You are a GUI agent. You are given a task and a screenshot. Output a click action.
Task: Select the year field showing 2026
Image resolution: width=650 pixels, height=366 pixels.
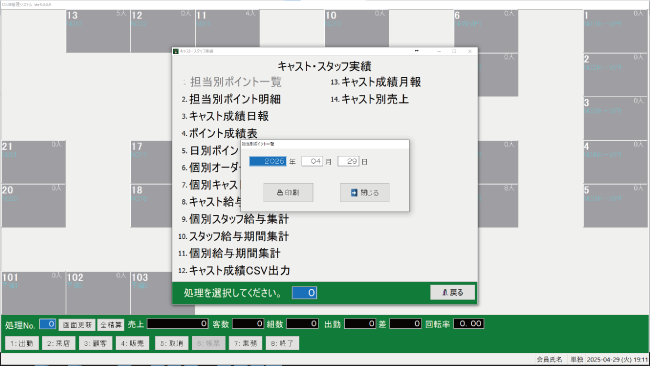click(268, 161)
